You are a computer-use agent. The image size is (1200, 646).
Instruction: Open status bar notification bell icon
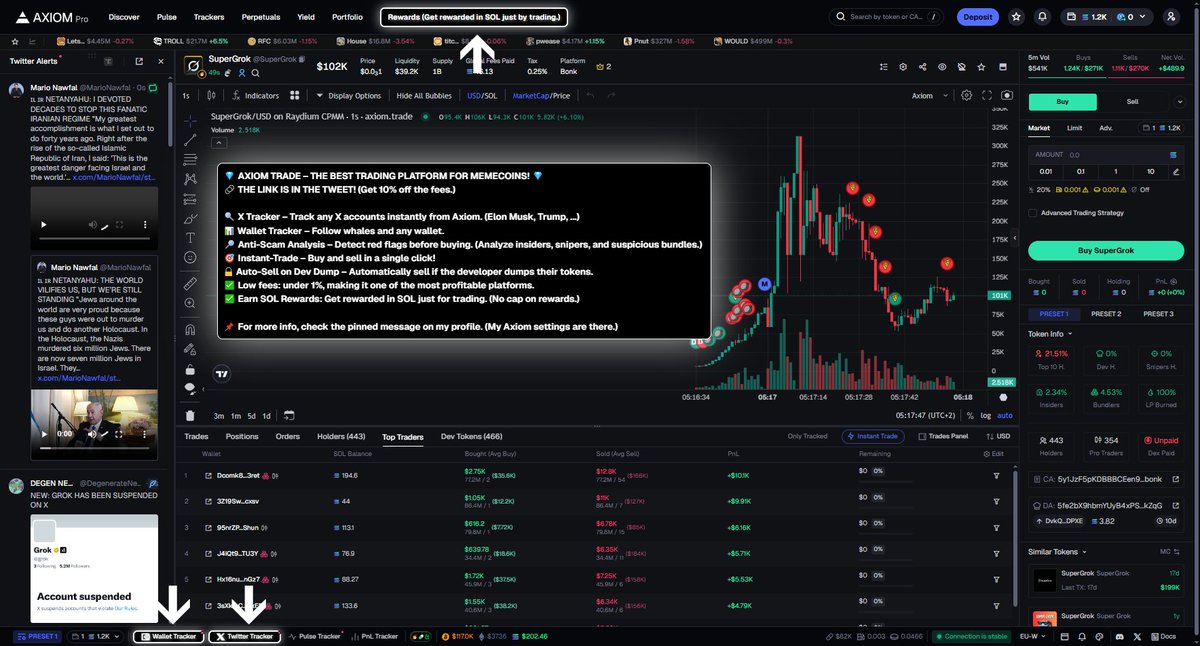(1081, 636)
